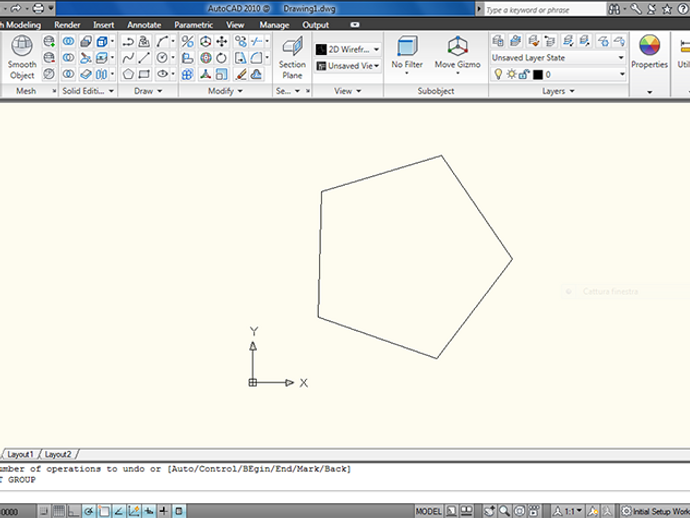Image resolution: width=690 pixels, height=518 pixels.
Task: Toggle Ortho Mode in status bar
Action: pyautogui.click(x=73, y=511)
